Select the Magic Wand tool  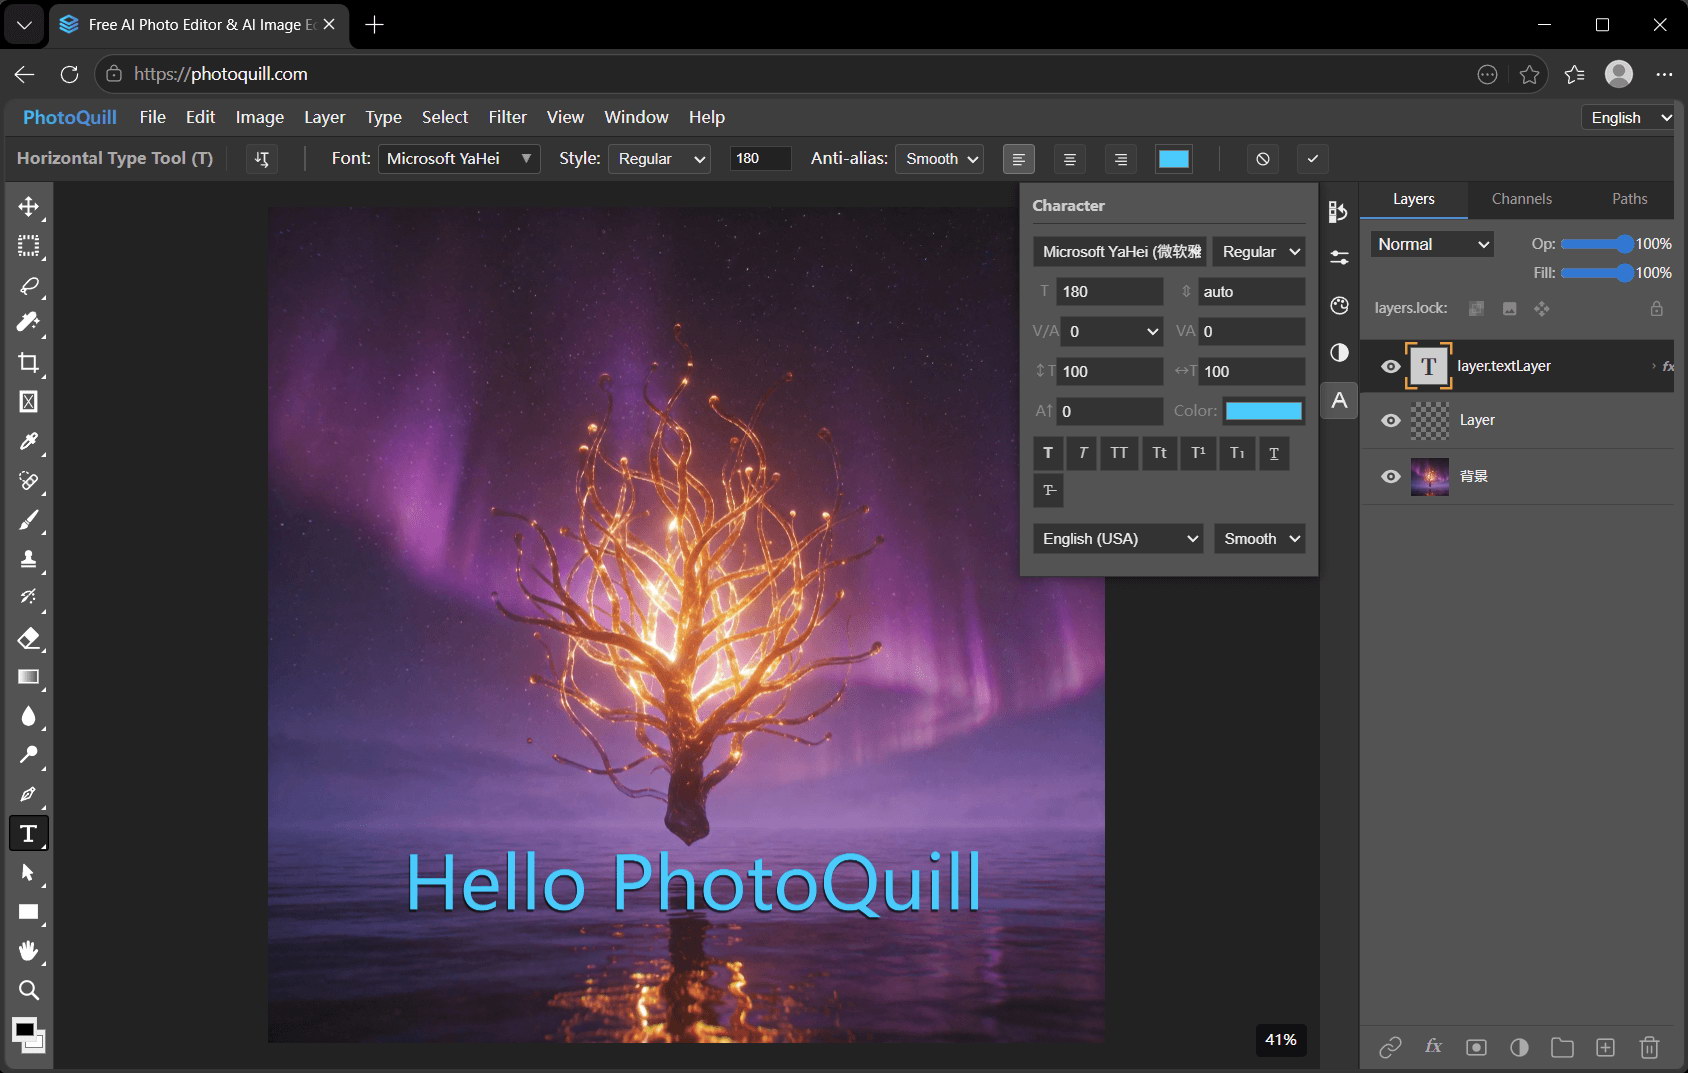(28, 324)
